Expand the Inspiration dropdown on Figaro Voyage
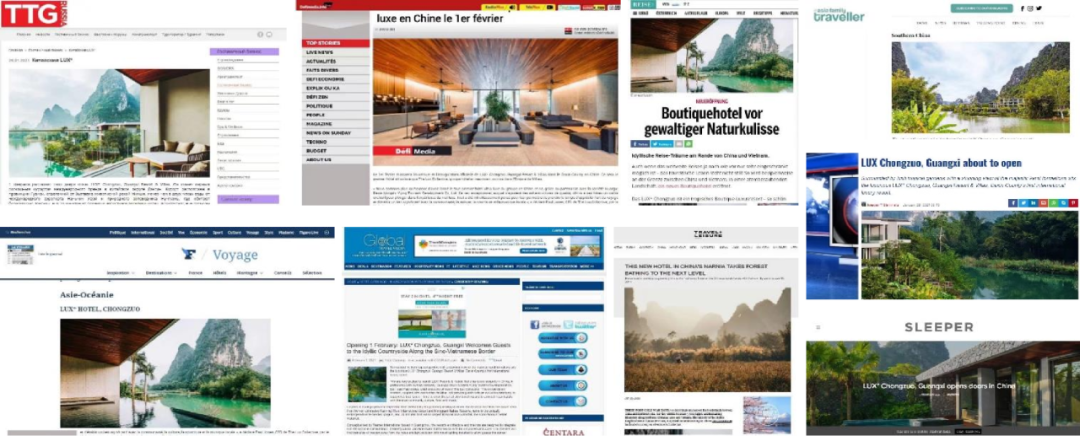Viewport: 1080px width, 436px height. pos(121,273)
